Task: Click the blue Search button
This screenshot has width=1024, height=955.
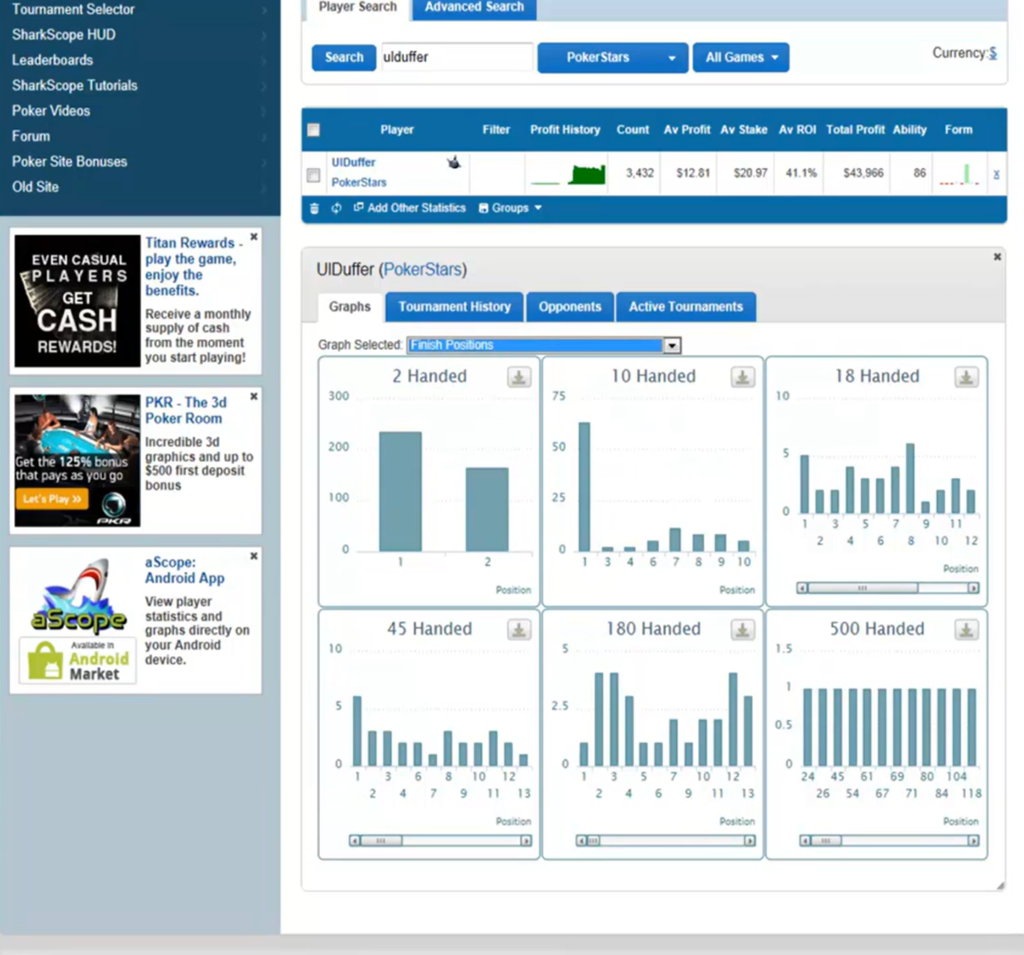Action: pyautogui.click(x=344, y=57)
